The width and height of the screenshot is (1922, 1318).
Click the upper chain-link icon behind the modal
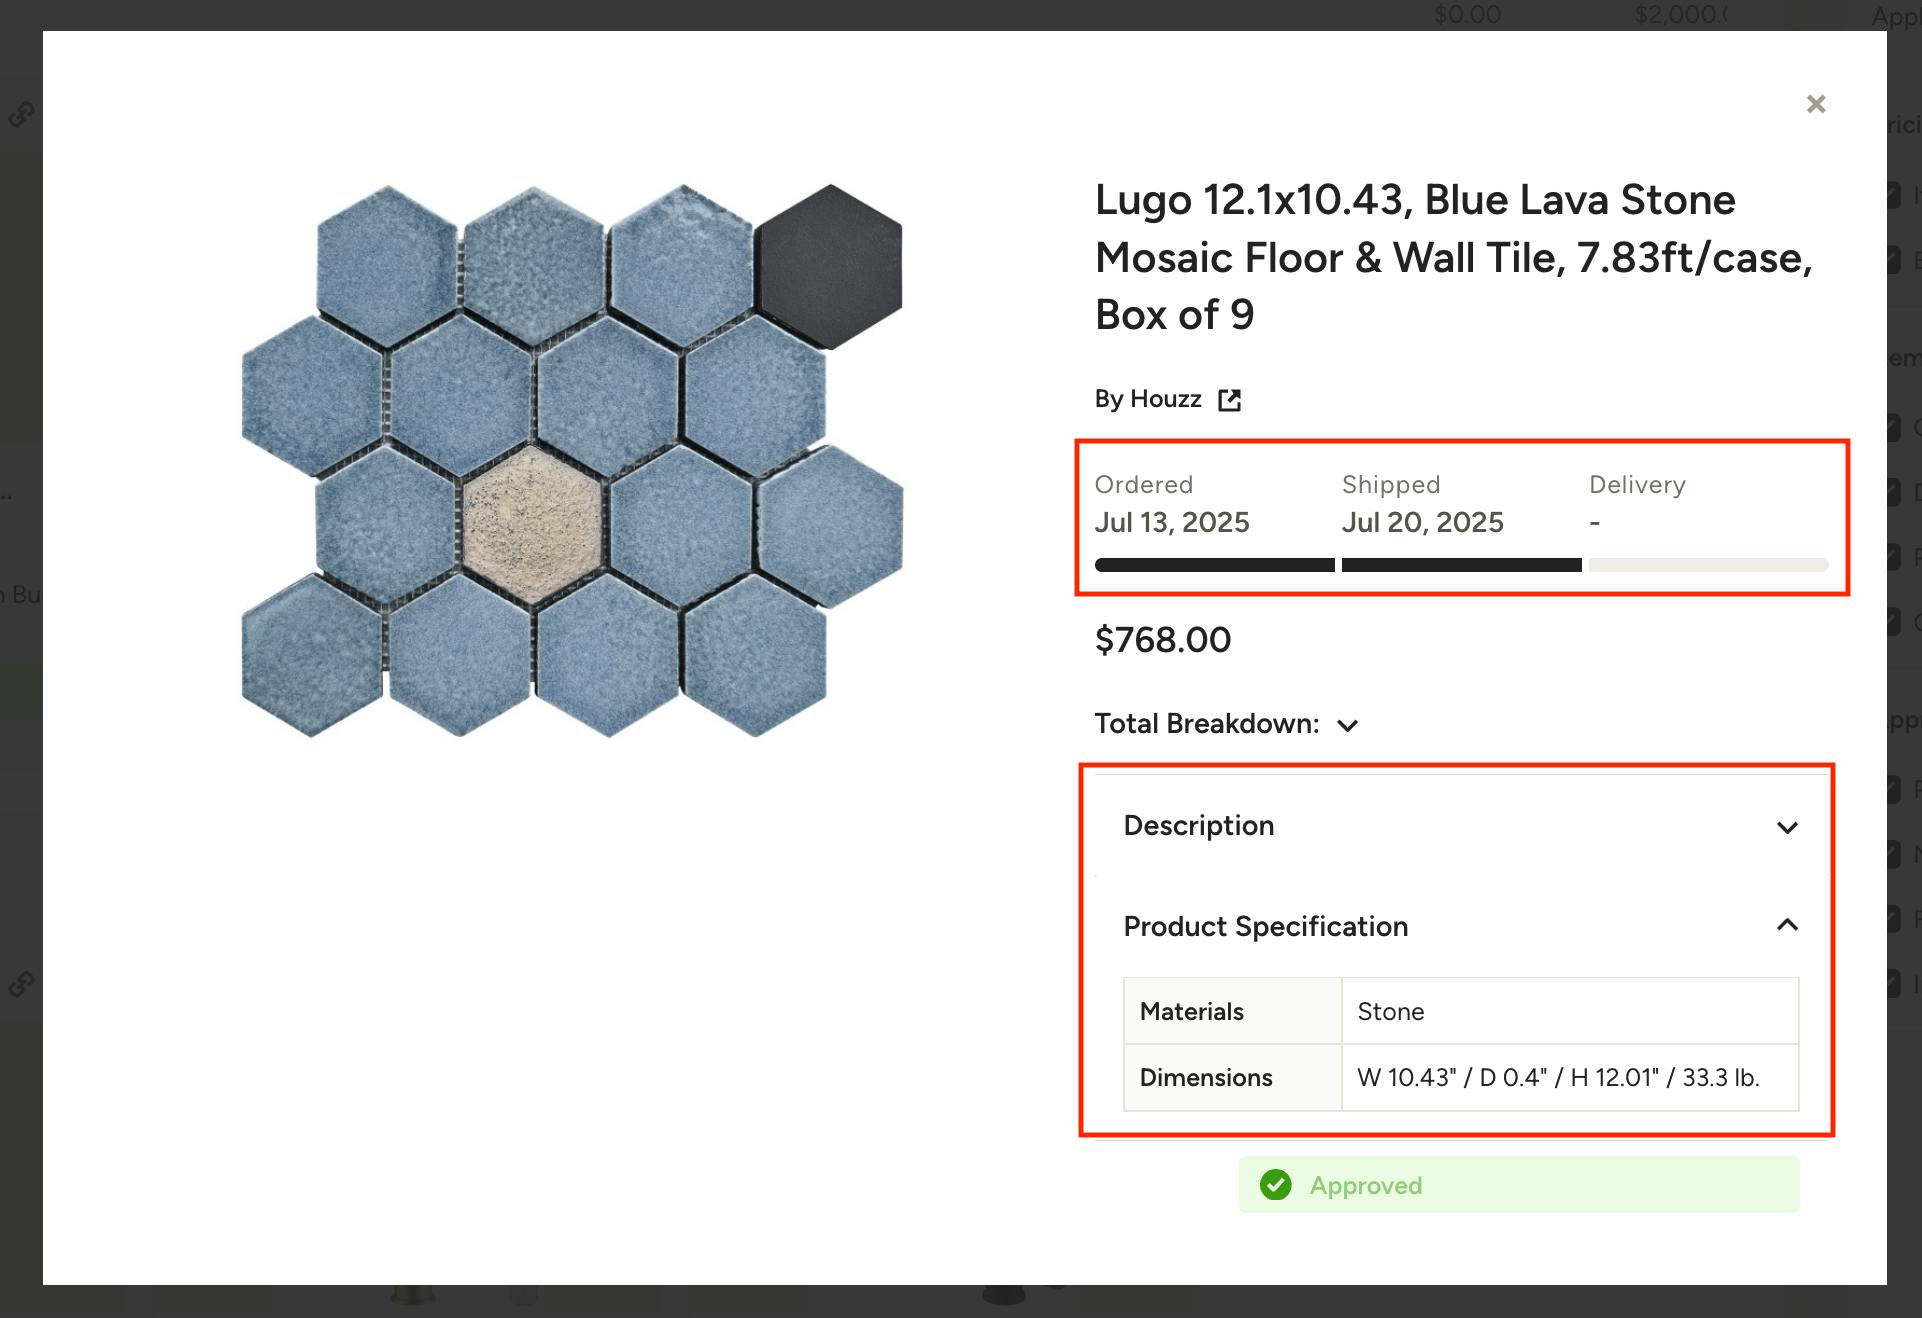pyautogui.click(x=21, y=114)
